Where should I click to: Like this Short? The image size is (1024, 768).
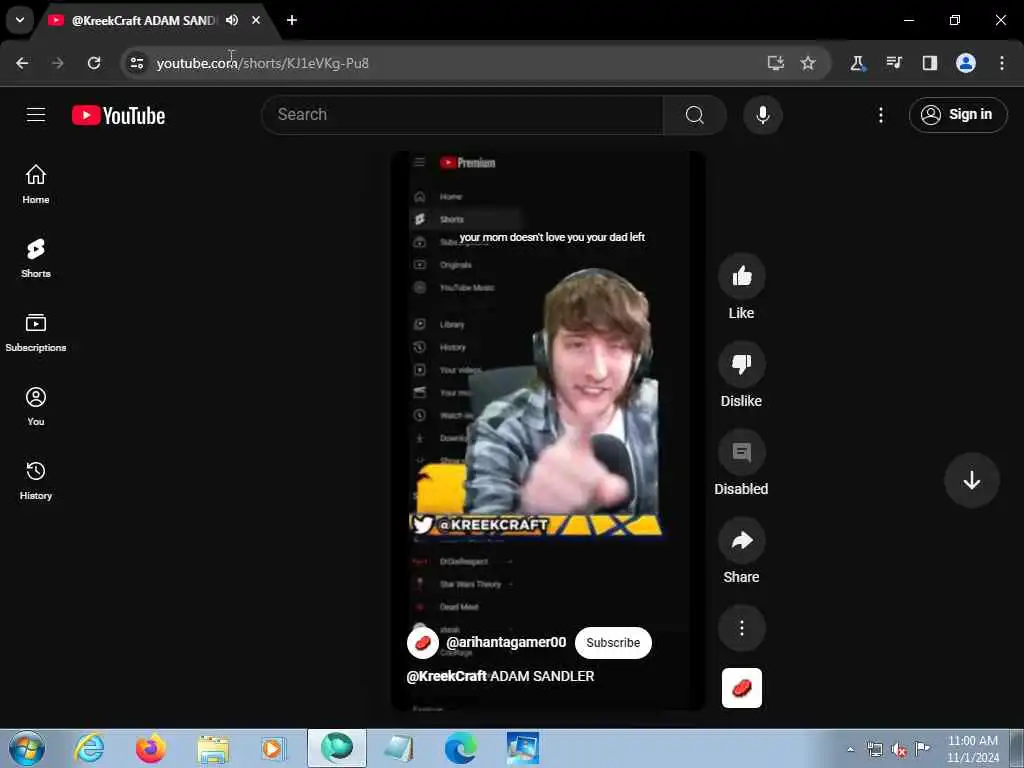point(741,276)
